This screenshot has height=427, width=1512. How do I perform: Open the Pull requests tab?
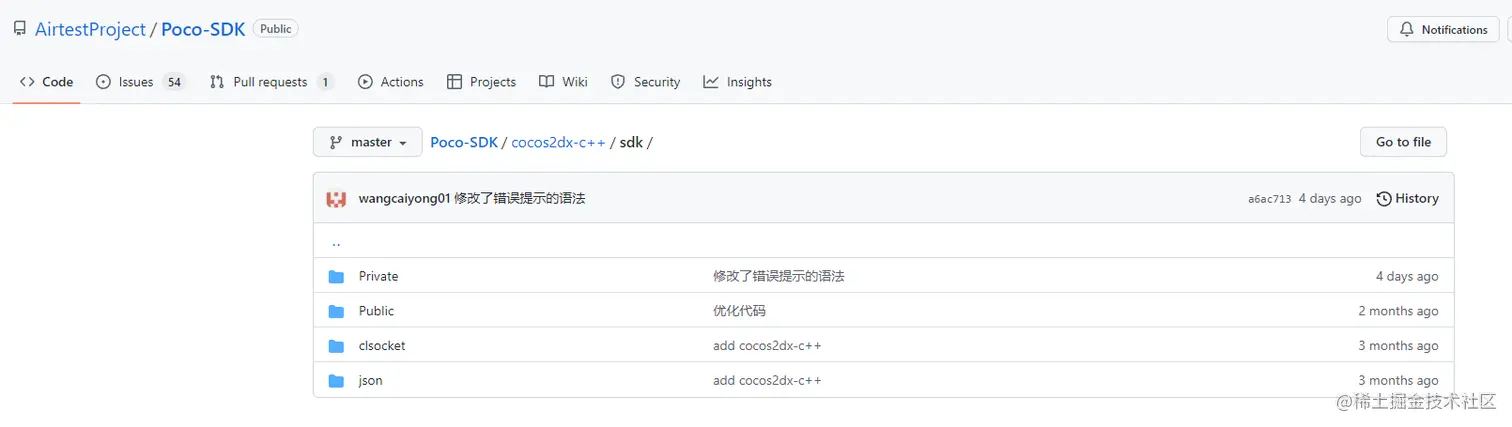271,82
